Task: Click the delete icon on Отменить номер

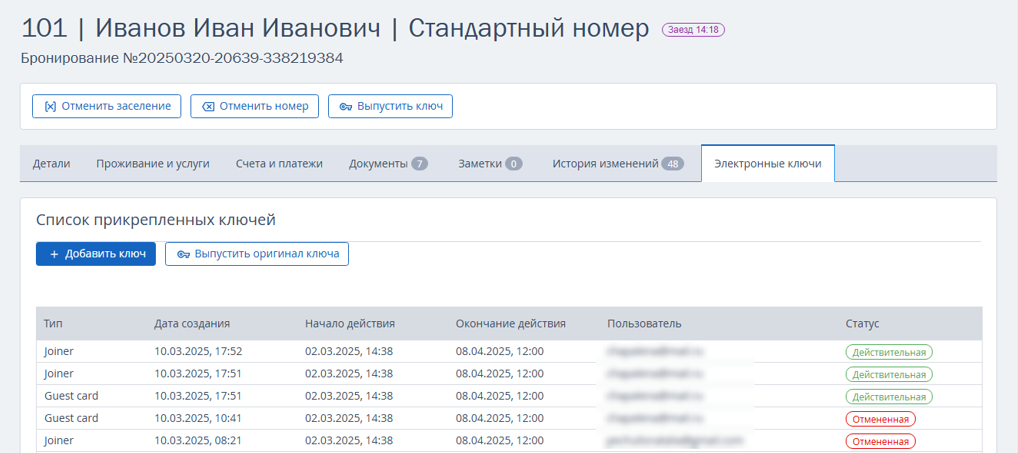Action: [208, 106]
